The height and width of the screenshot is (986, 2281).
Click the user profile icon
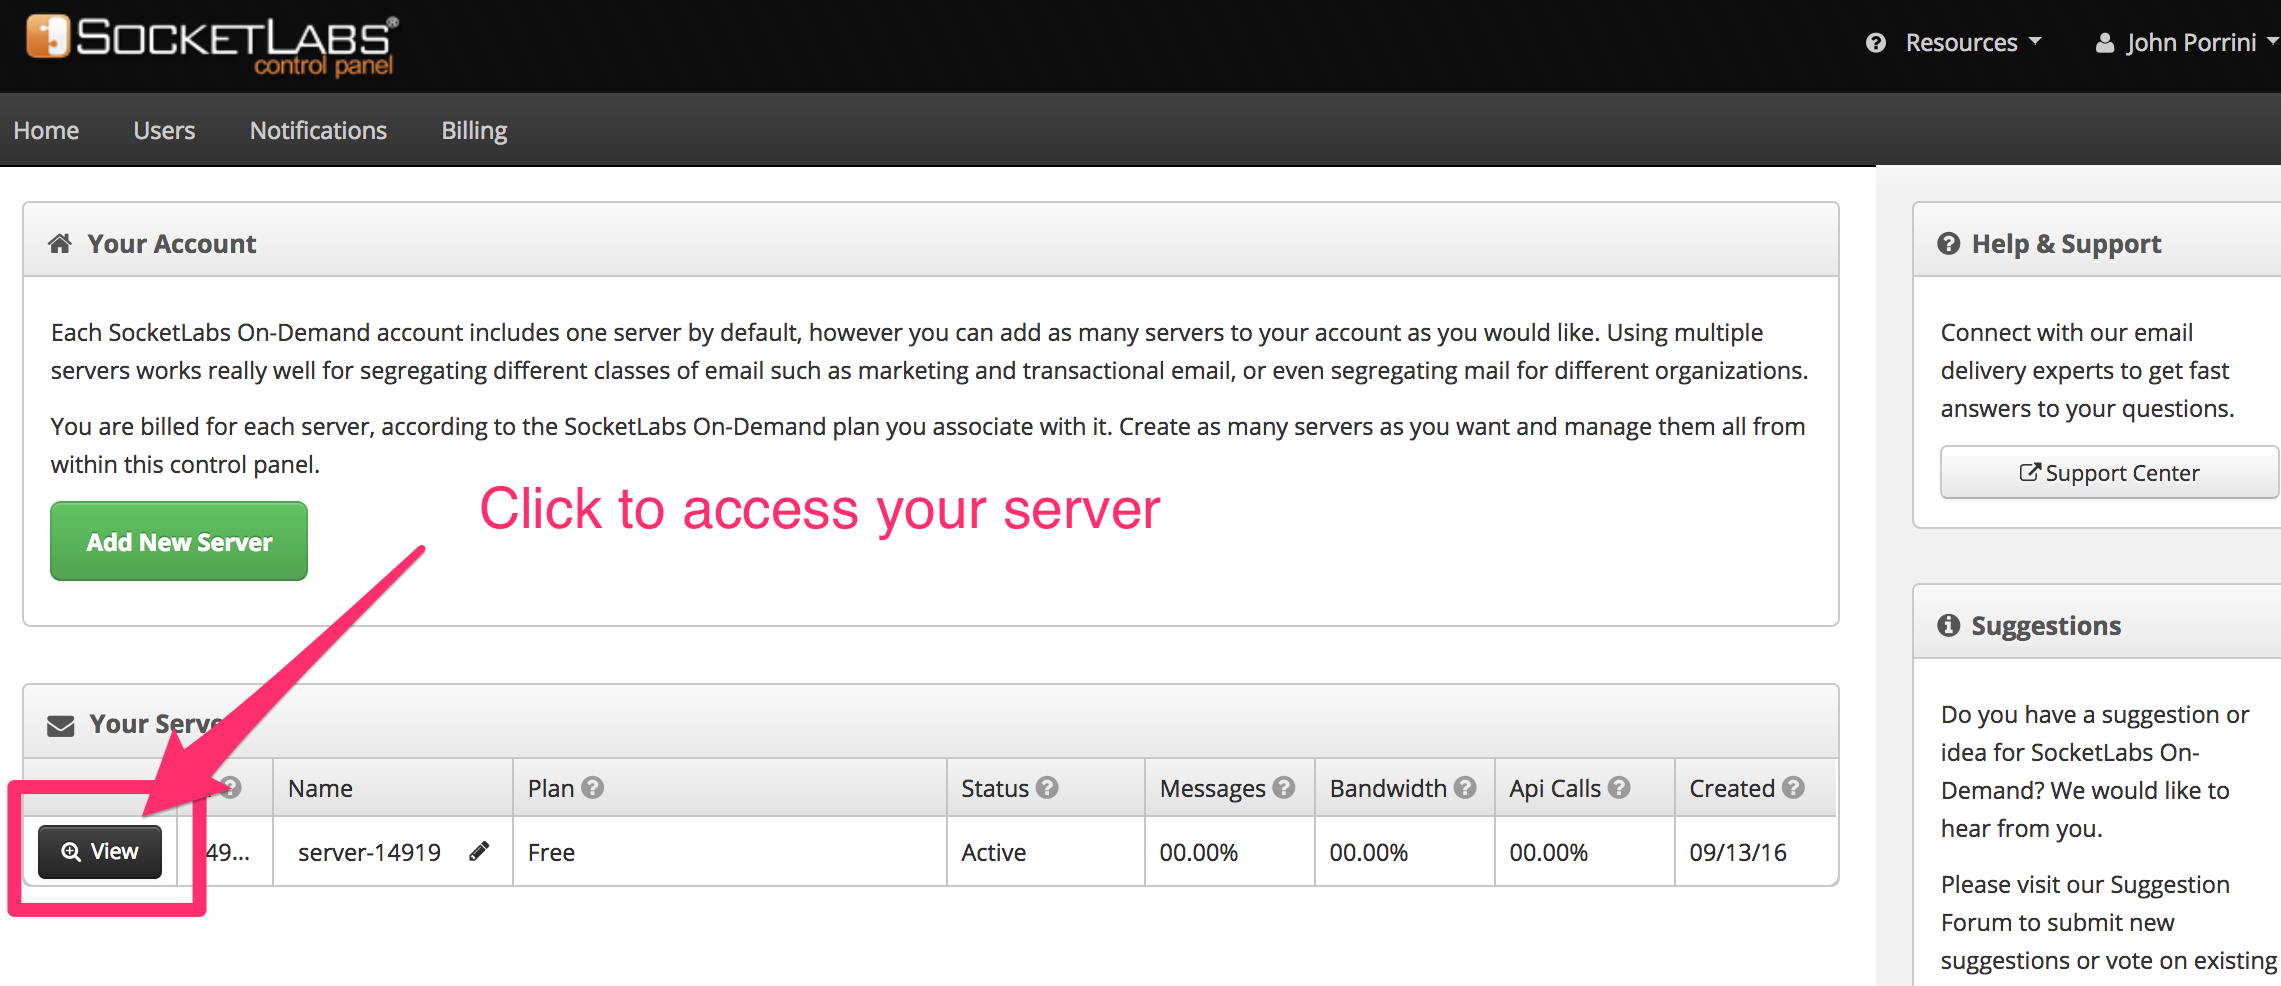tap(2105, 43)
